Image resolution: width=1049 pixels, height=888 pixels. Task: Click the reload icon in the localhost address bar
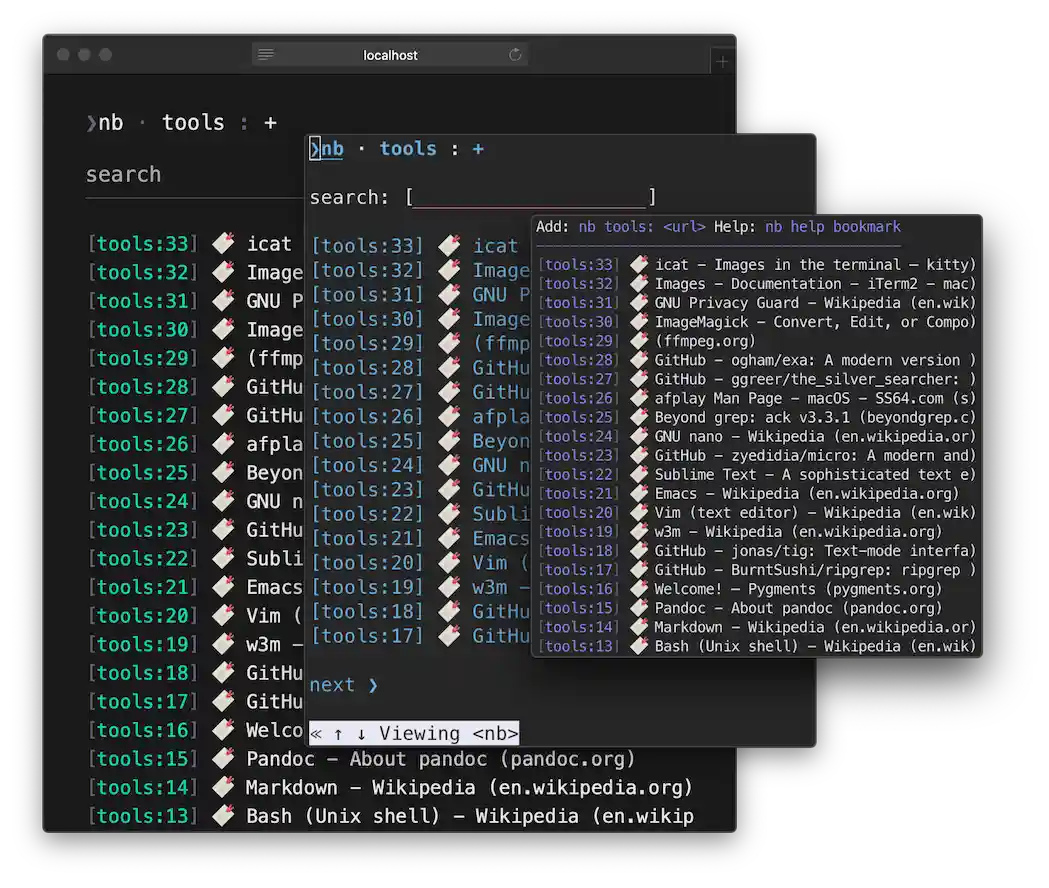[x=516, y=55]
